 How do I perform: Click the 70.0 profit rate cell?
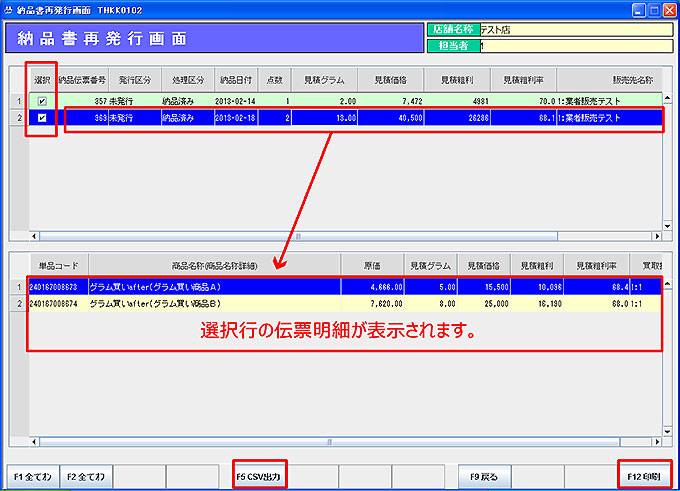pyautogui.click(x=523, y=101)
